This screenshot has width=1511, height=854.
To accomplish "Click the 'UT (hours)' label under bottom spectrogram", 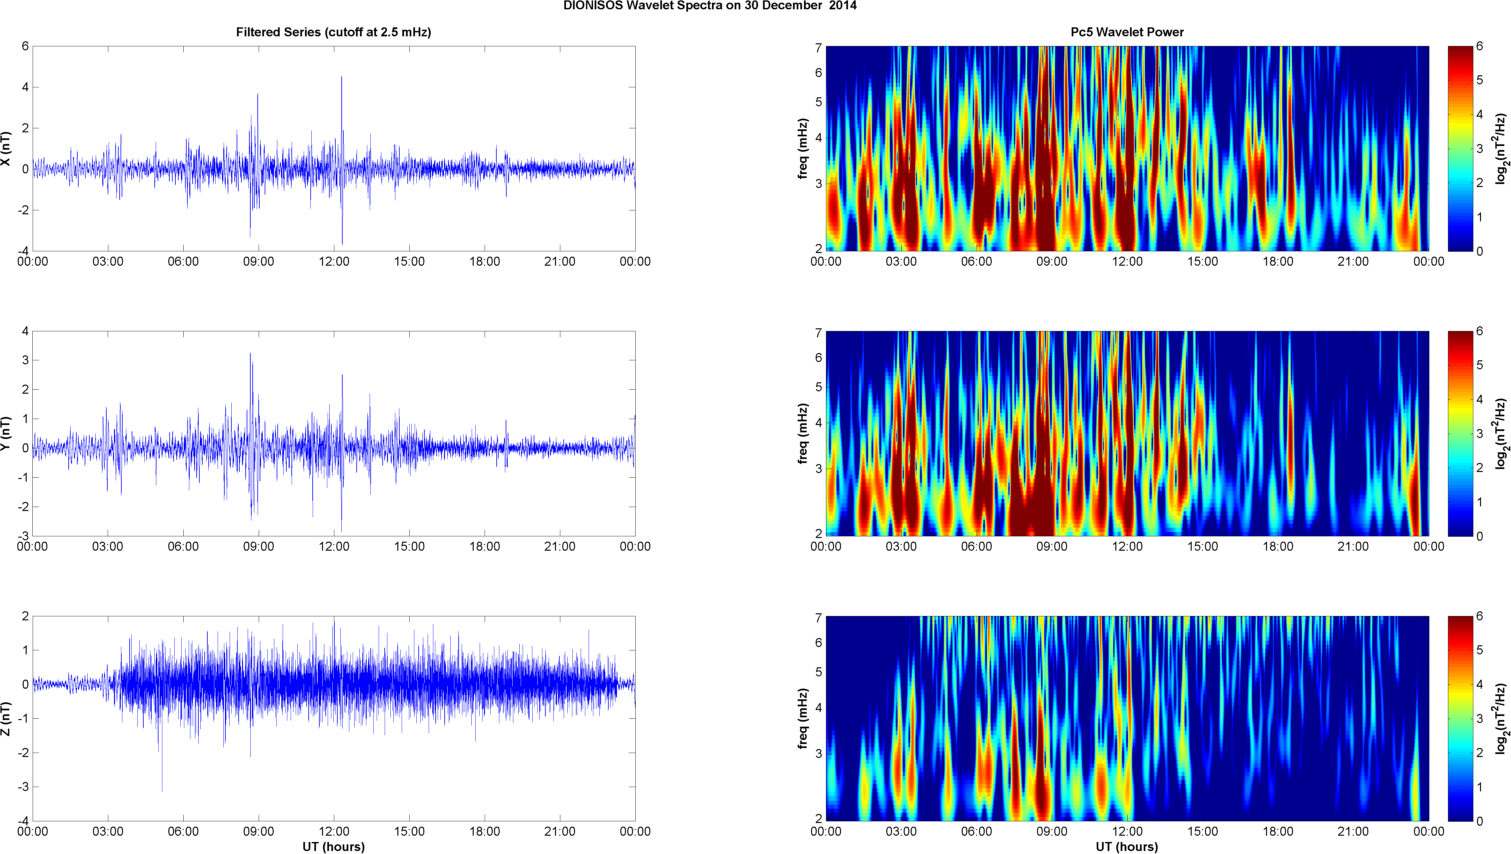I will pos(1127,846).
